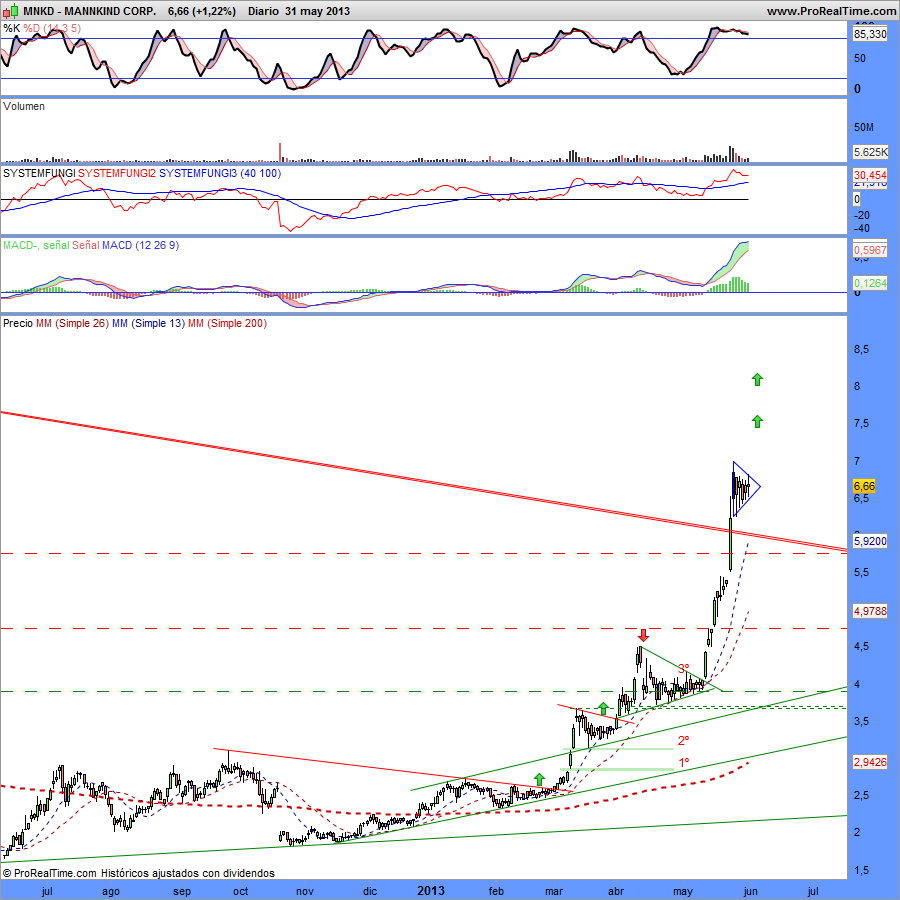Click the candlestick icon beside MNKD title
Viewport: 900px width, 900px height.
[12, 10]
